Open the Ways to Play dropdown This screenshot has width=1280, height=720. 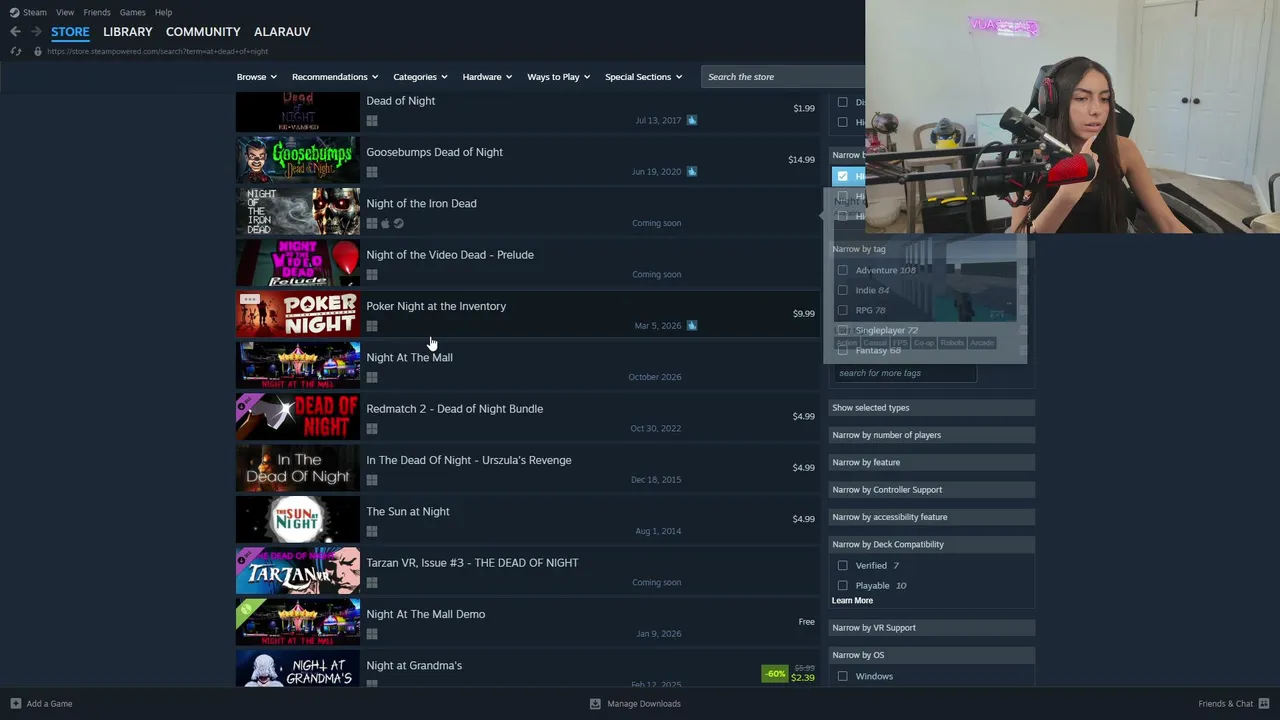tap(559, 77)
